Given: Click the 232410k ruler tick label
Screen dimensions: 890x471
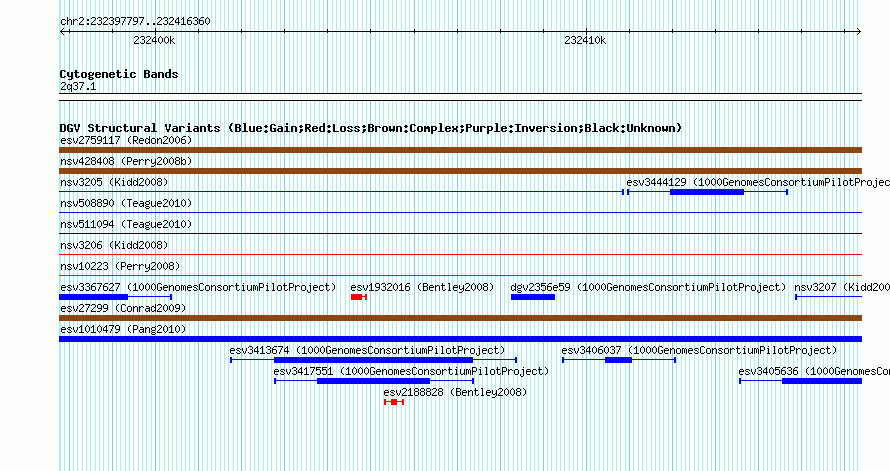Looking at the screenshot, I should [x=585, y=40].
